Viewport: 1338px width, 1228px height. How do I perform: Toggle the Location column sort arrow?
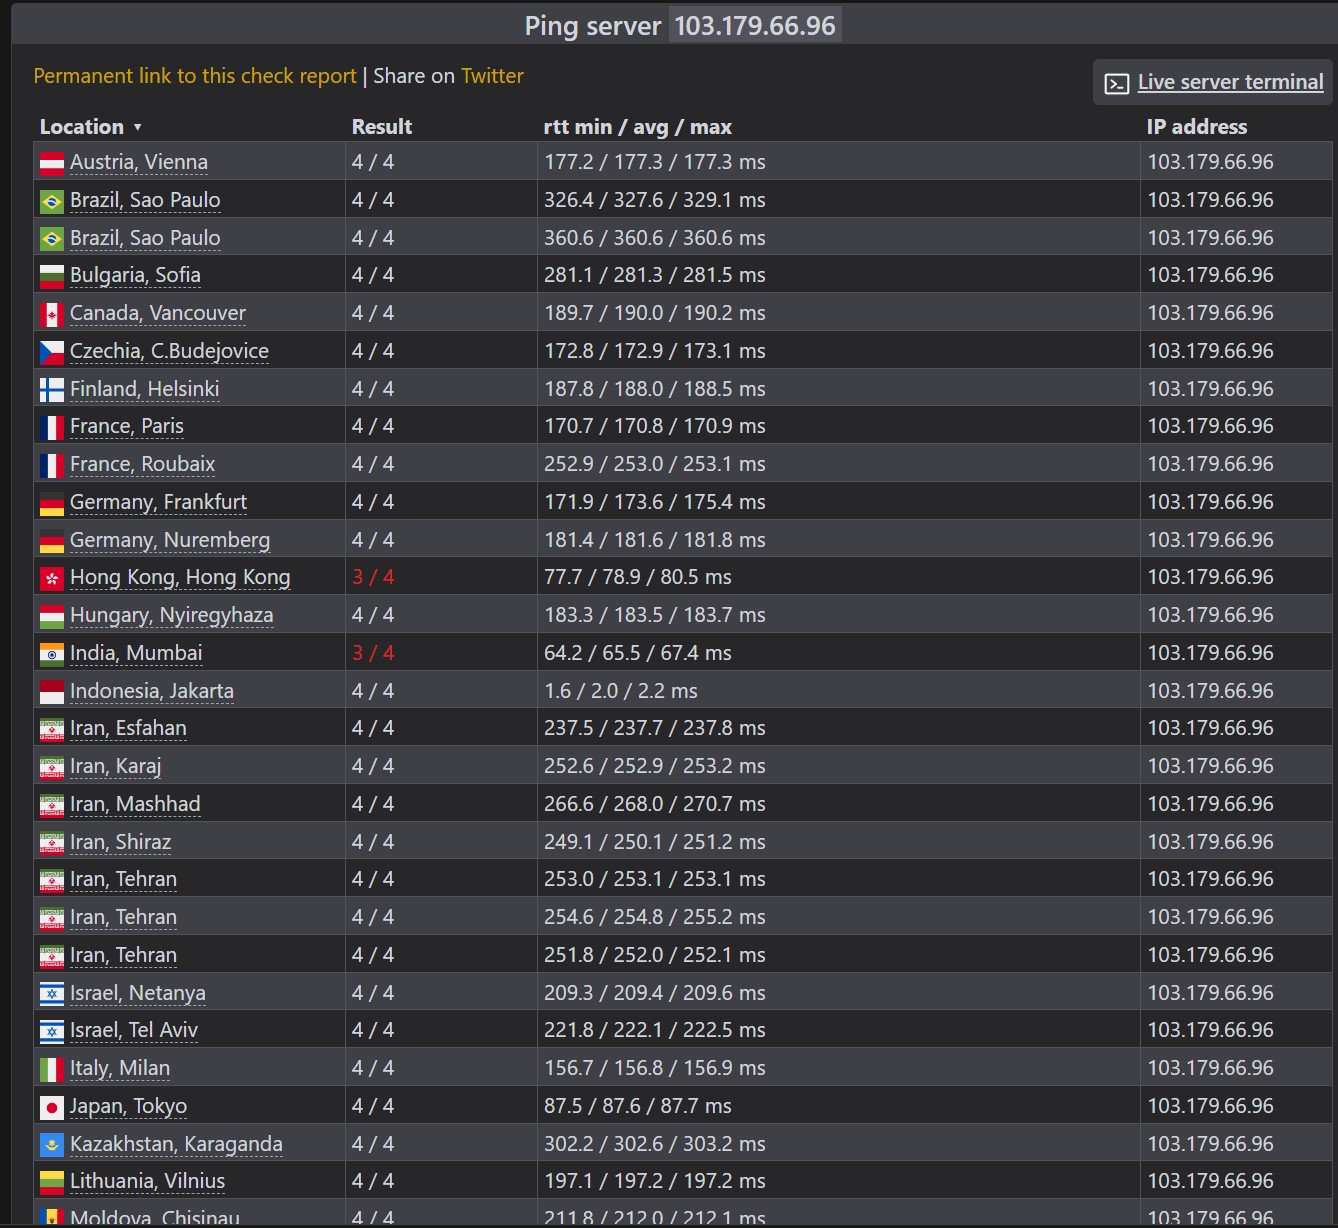137,127
